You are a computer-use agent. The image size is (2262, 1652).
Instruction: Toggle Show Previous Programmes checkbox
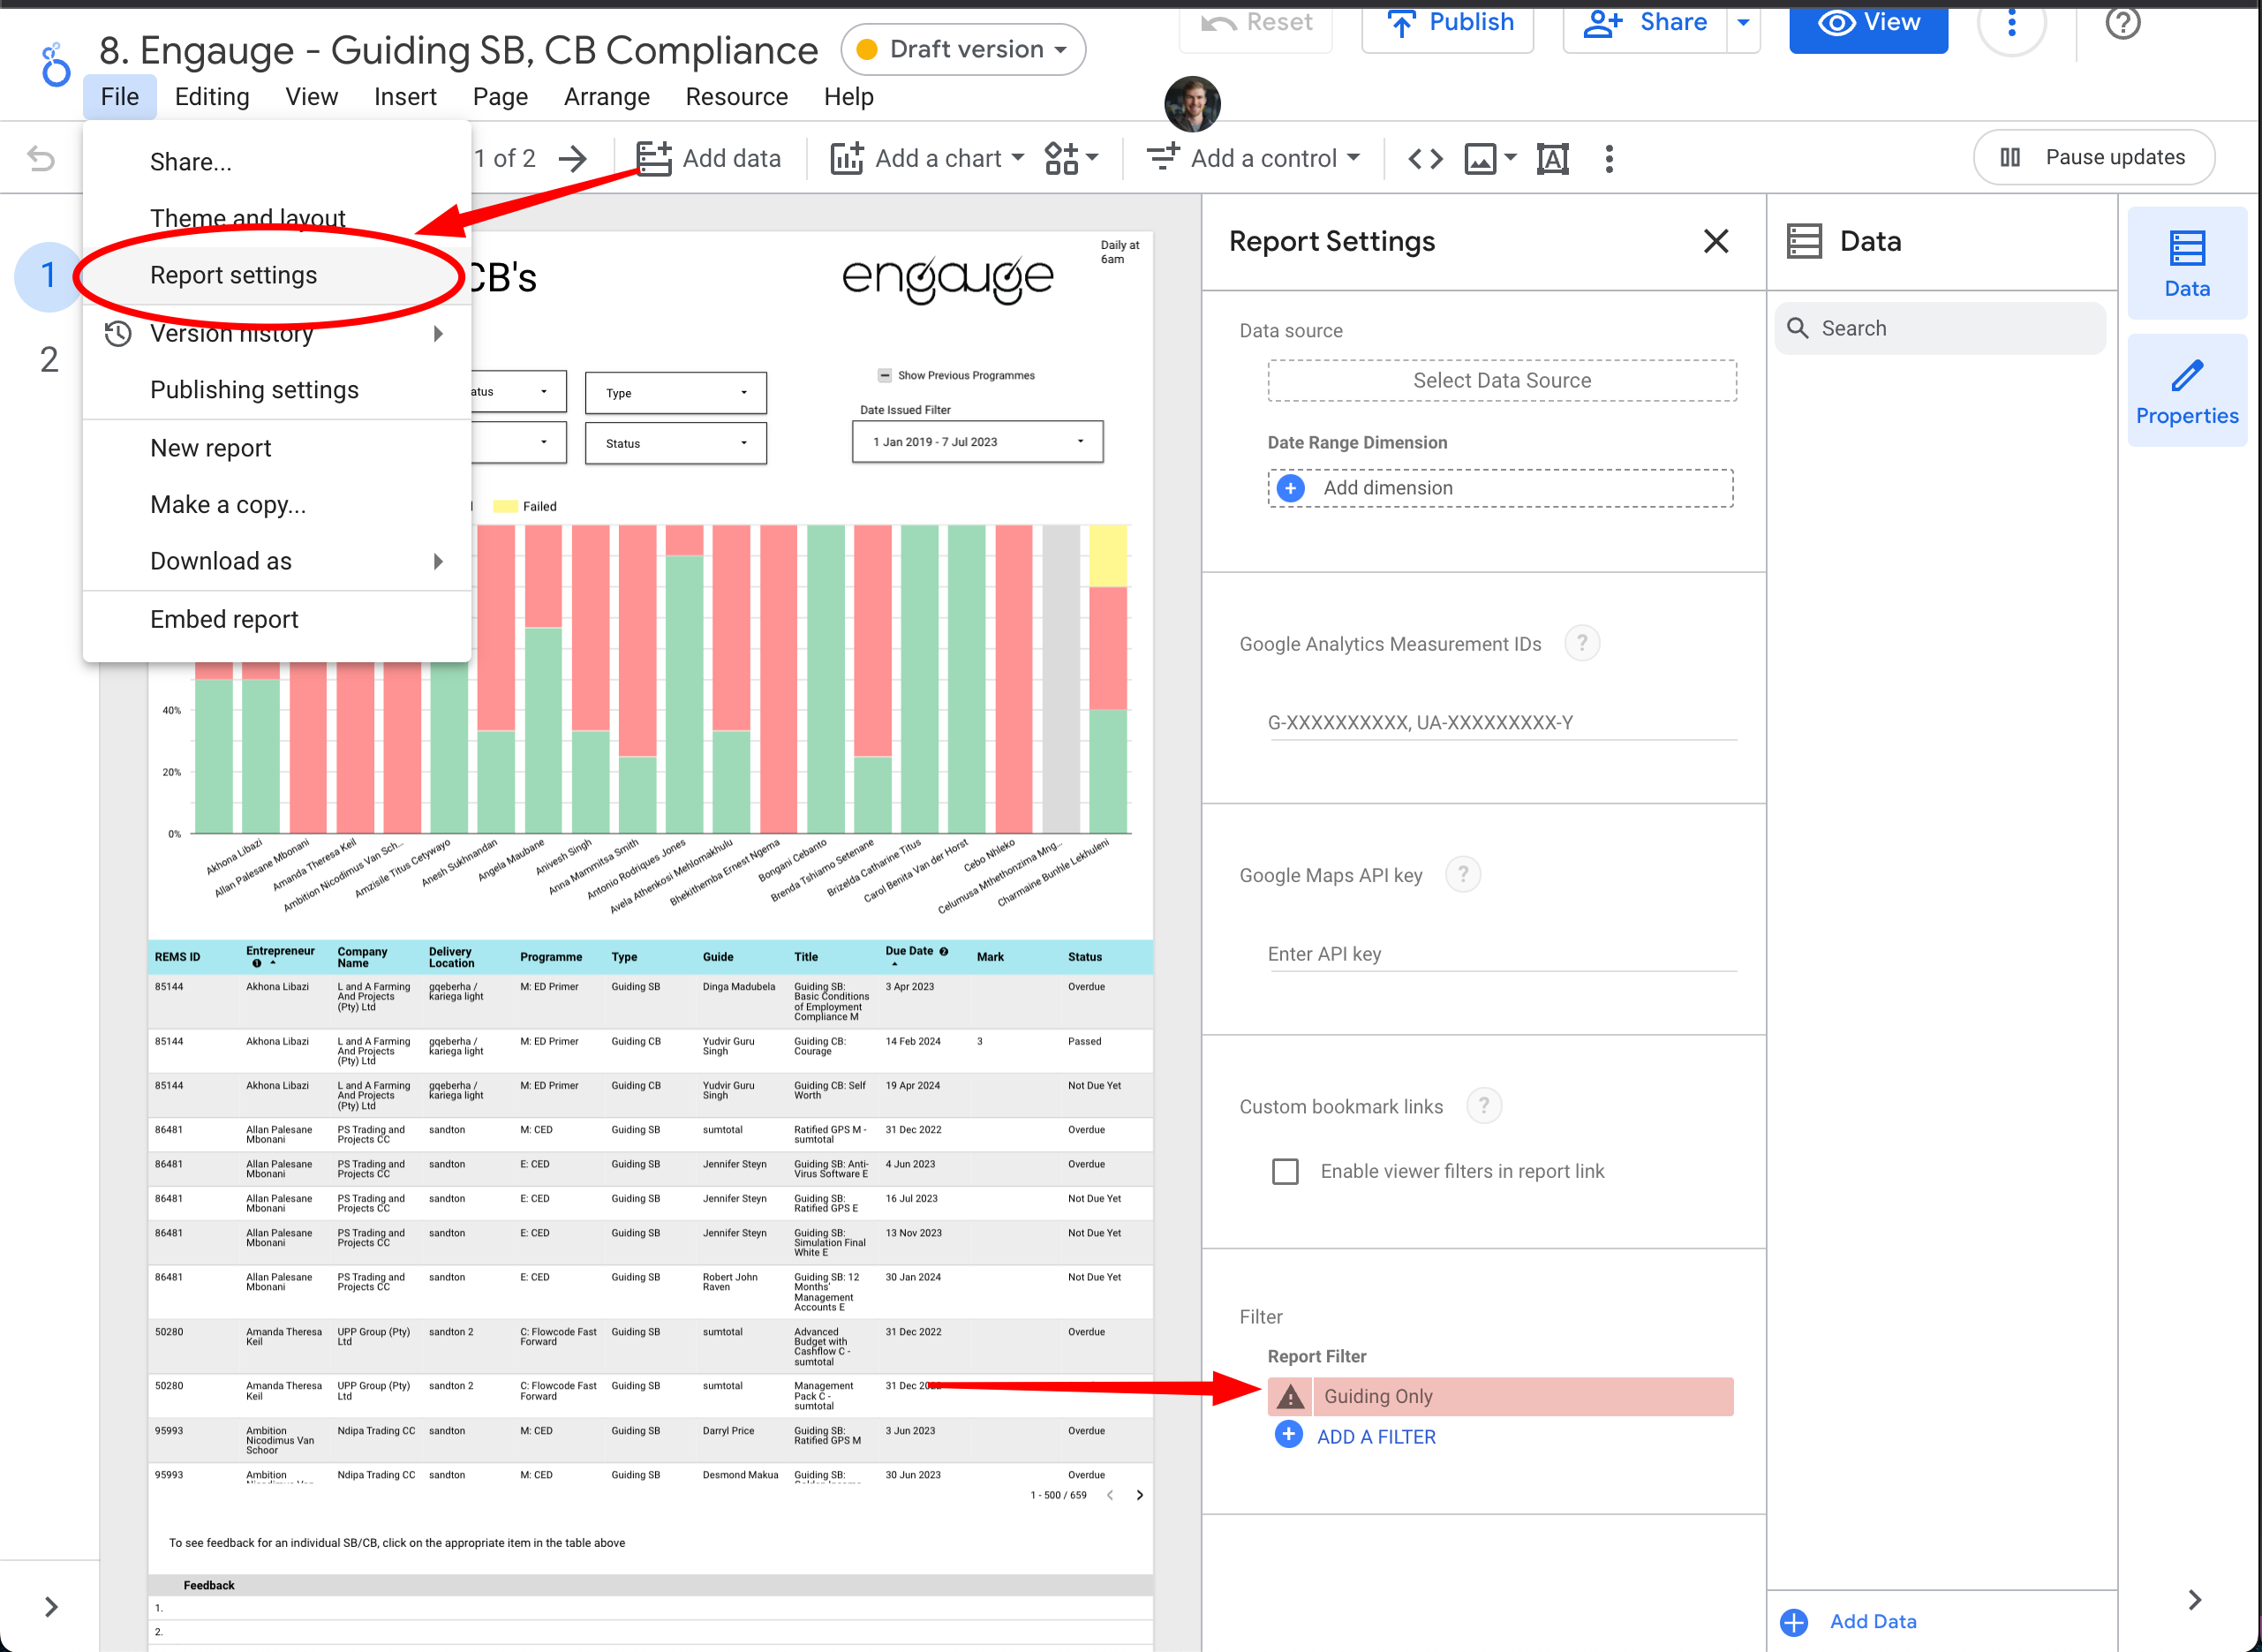884,376
